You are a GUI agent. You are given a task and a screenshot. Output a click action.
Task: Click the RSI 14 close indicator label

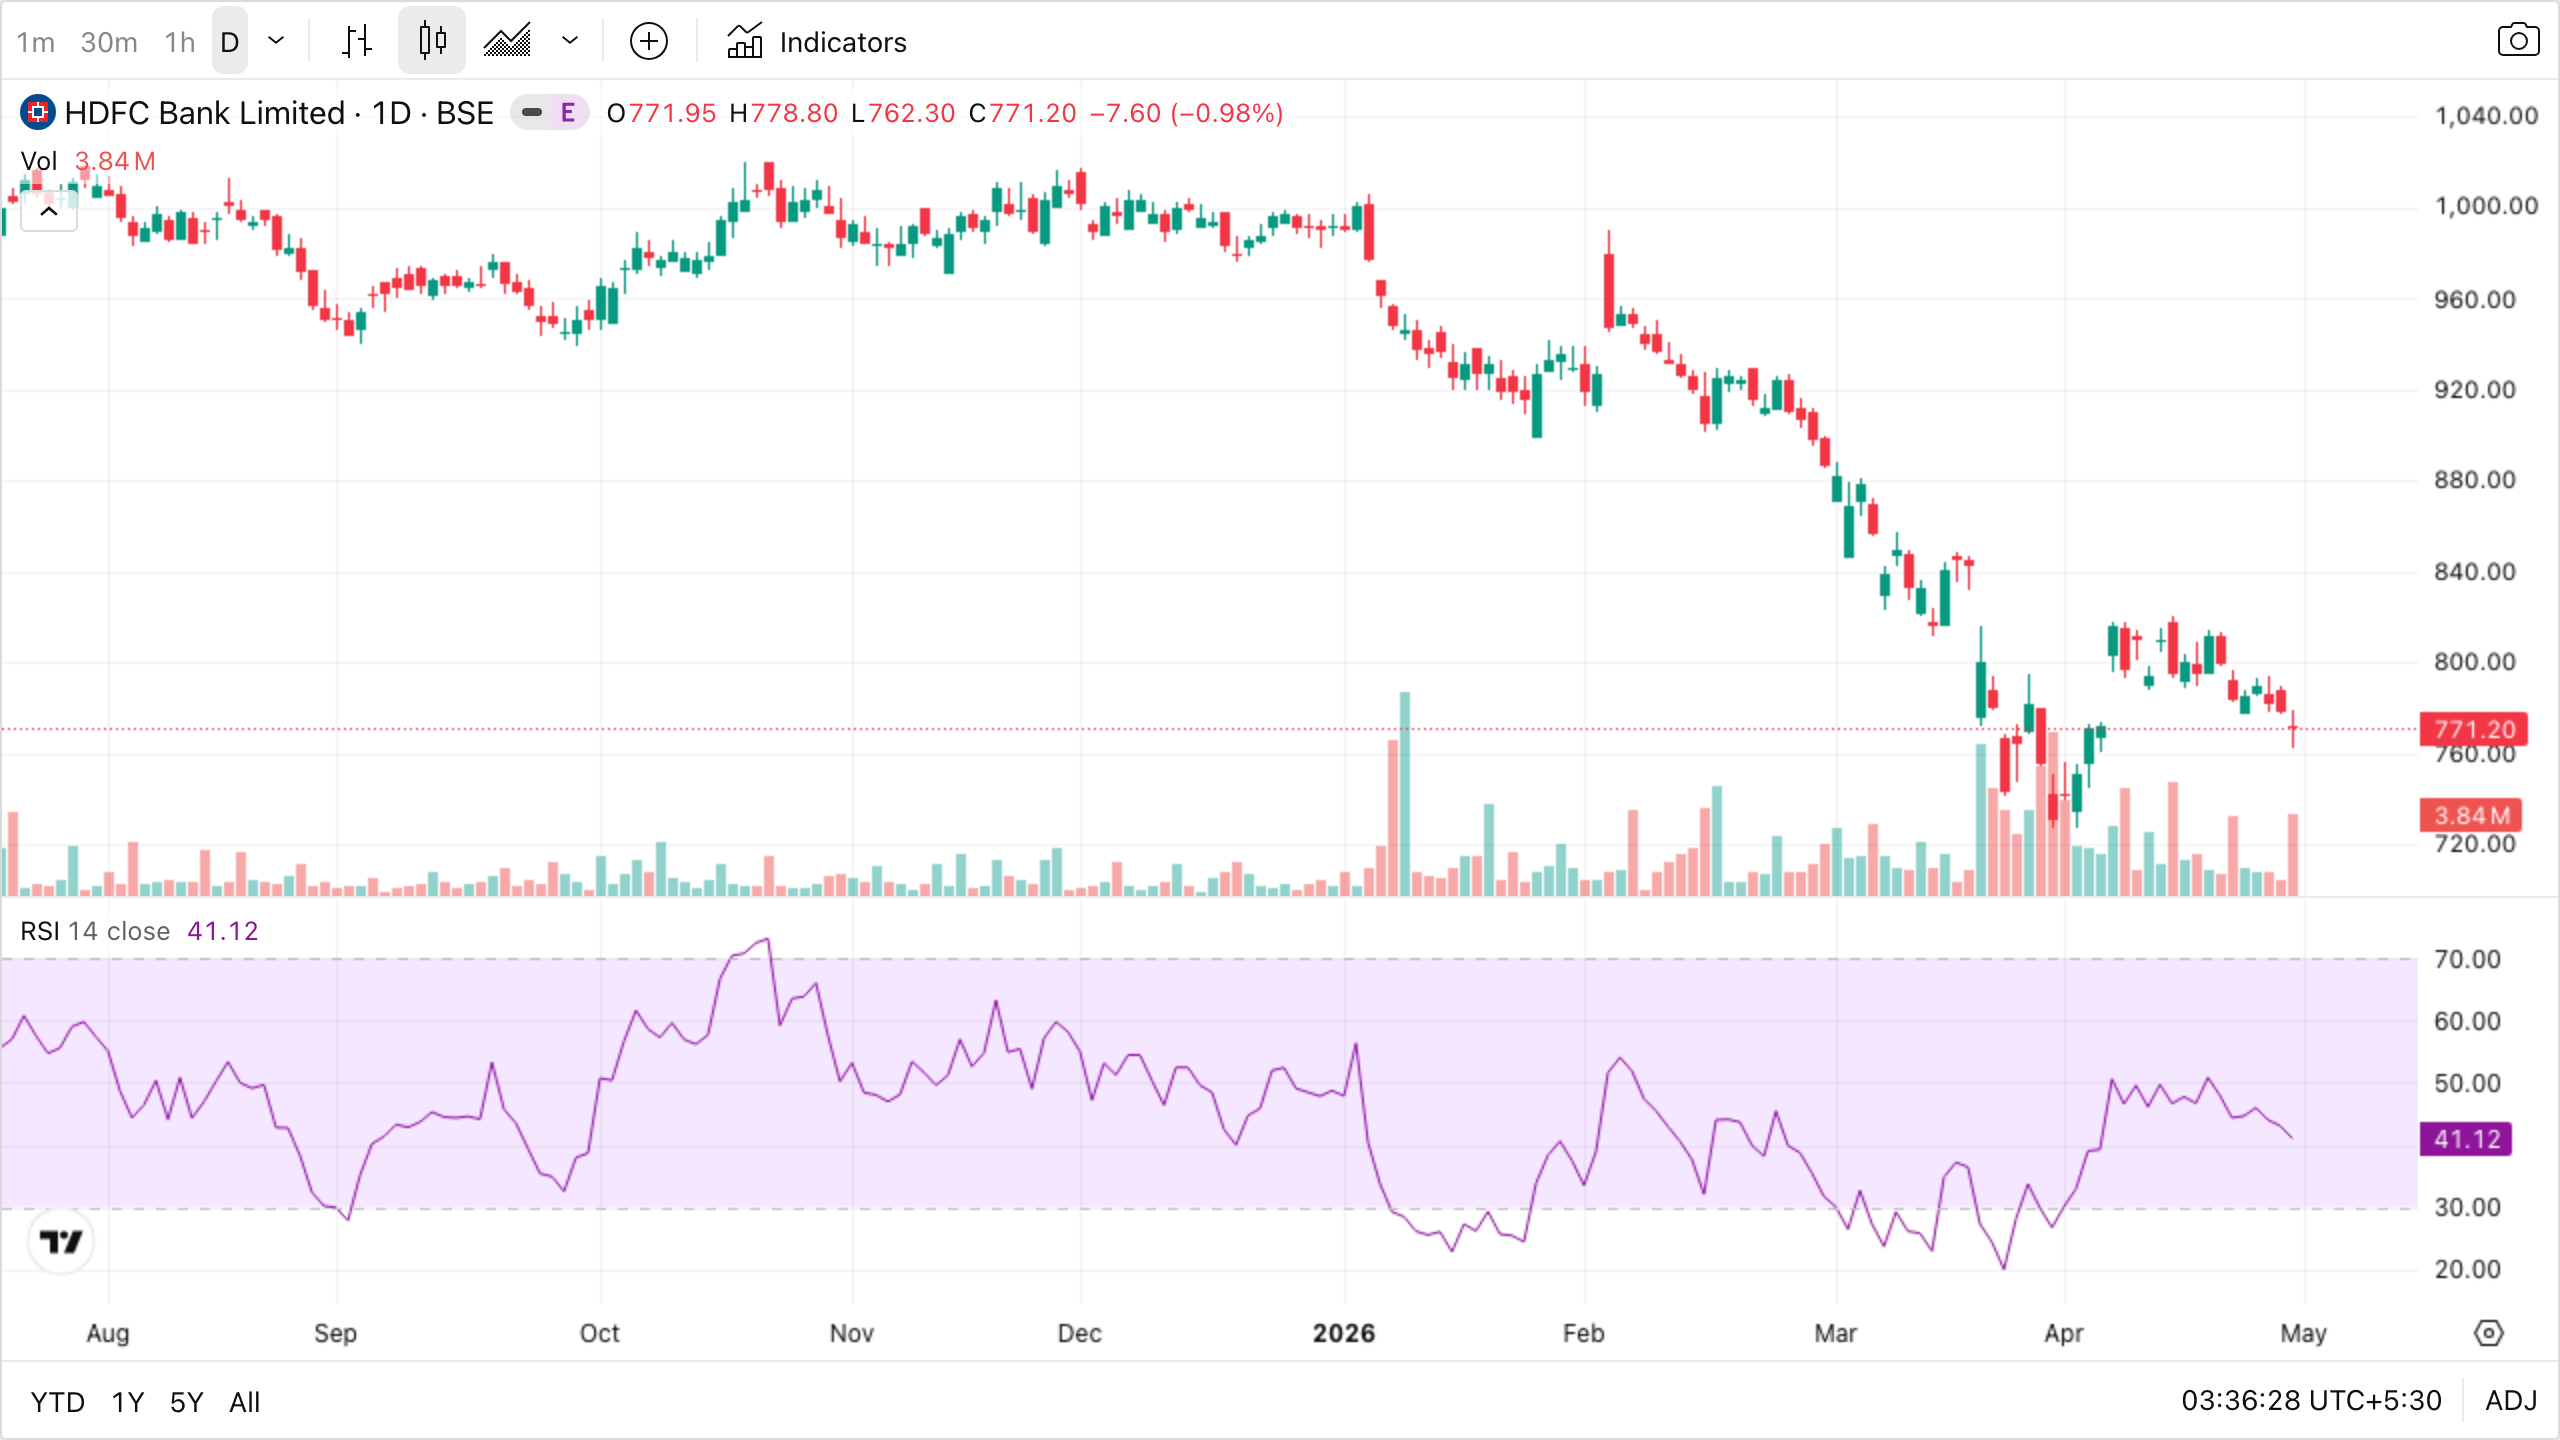coord(95,931)
